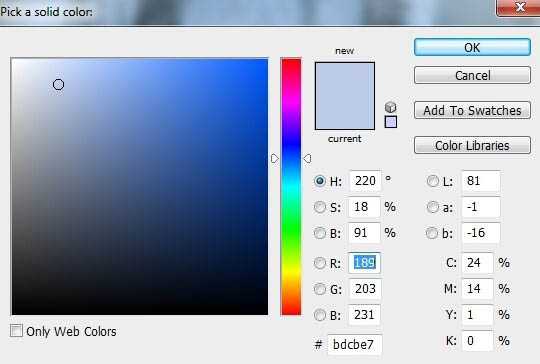Image resolution: width=540 pixels, height=364 pixels.
Task: Select the R red radio button
Action: tap(320, 263)
